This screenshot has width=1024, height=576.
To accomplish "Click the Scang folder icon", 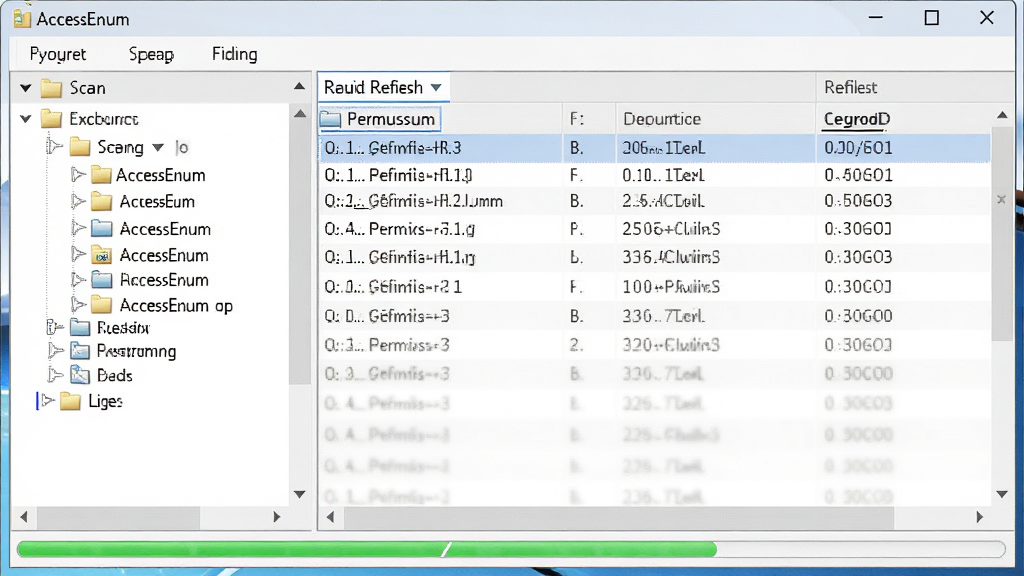I will pos(80,147).
